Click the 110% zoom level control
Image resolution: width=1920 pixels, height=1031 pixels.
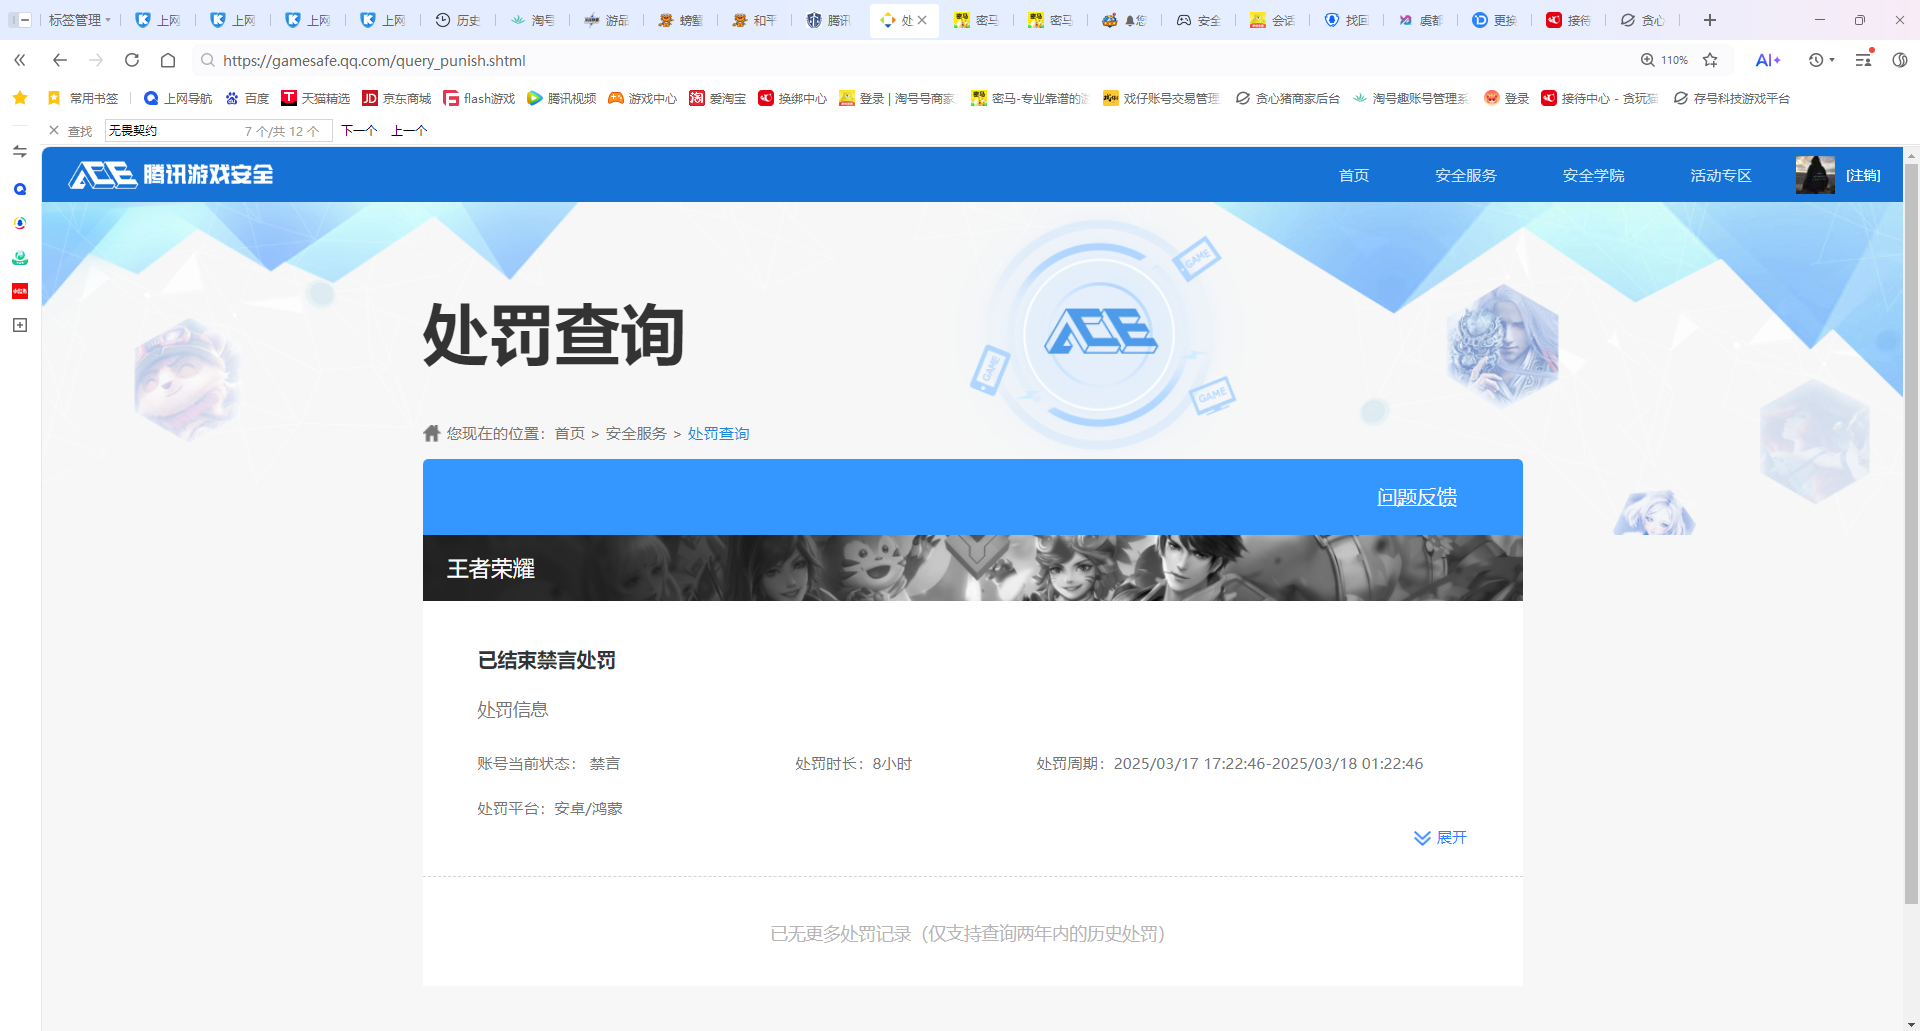[1663, 60]
